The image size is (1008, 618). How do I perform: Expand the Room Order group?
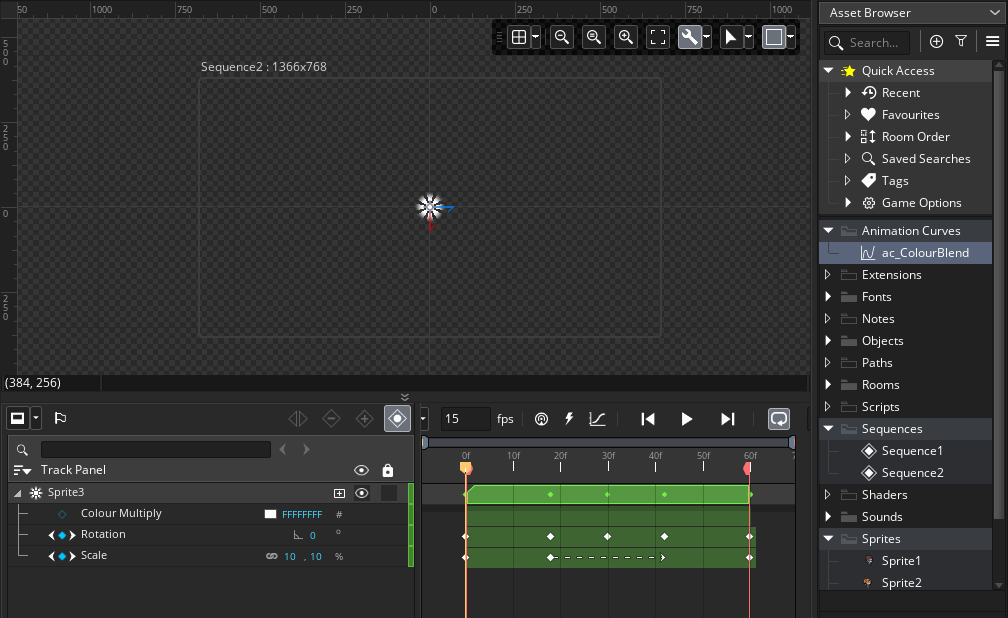coord(848,136)
